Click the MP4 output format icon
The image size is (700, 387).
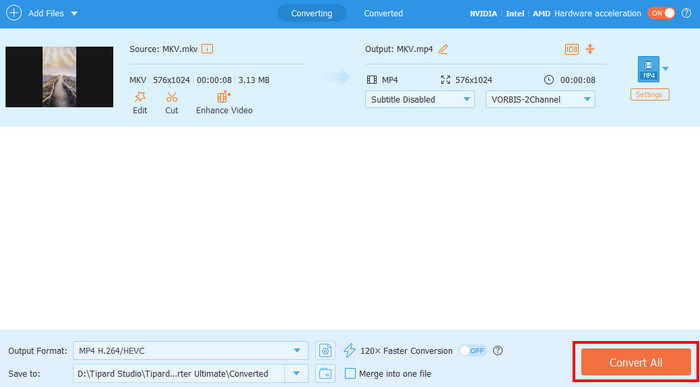pos(648,69)
